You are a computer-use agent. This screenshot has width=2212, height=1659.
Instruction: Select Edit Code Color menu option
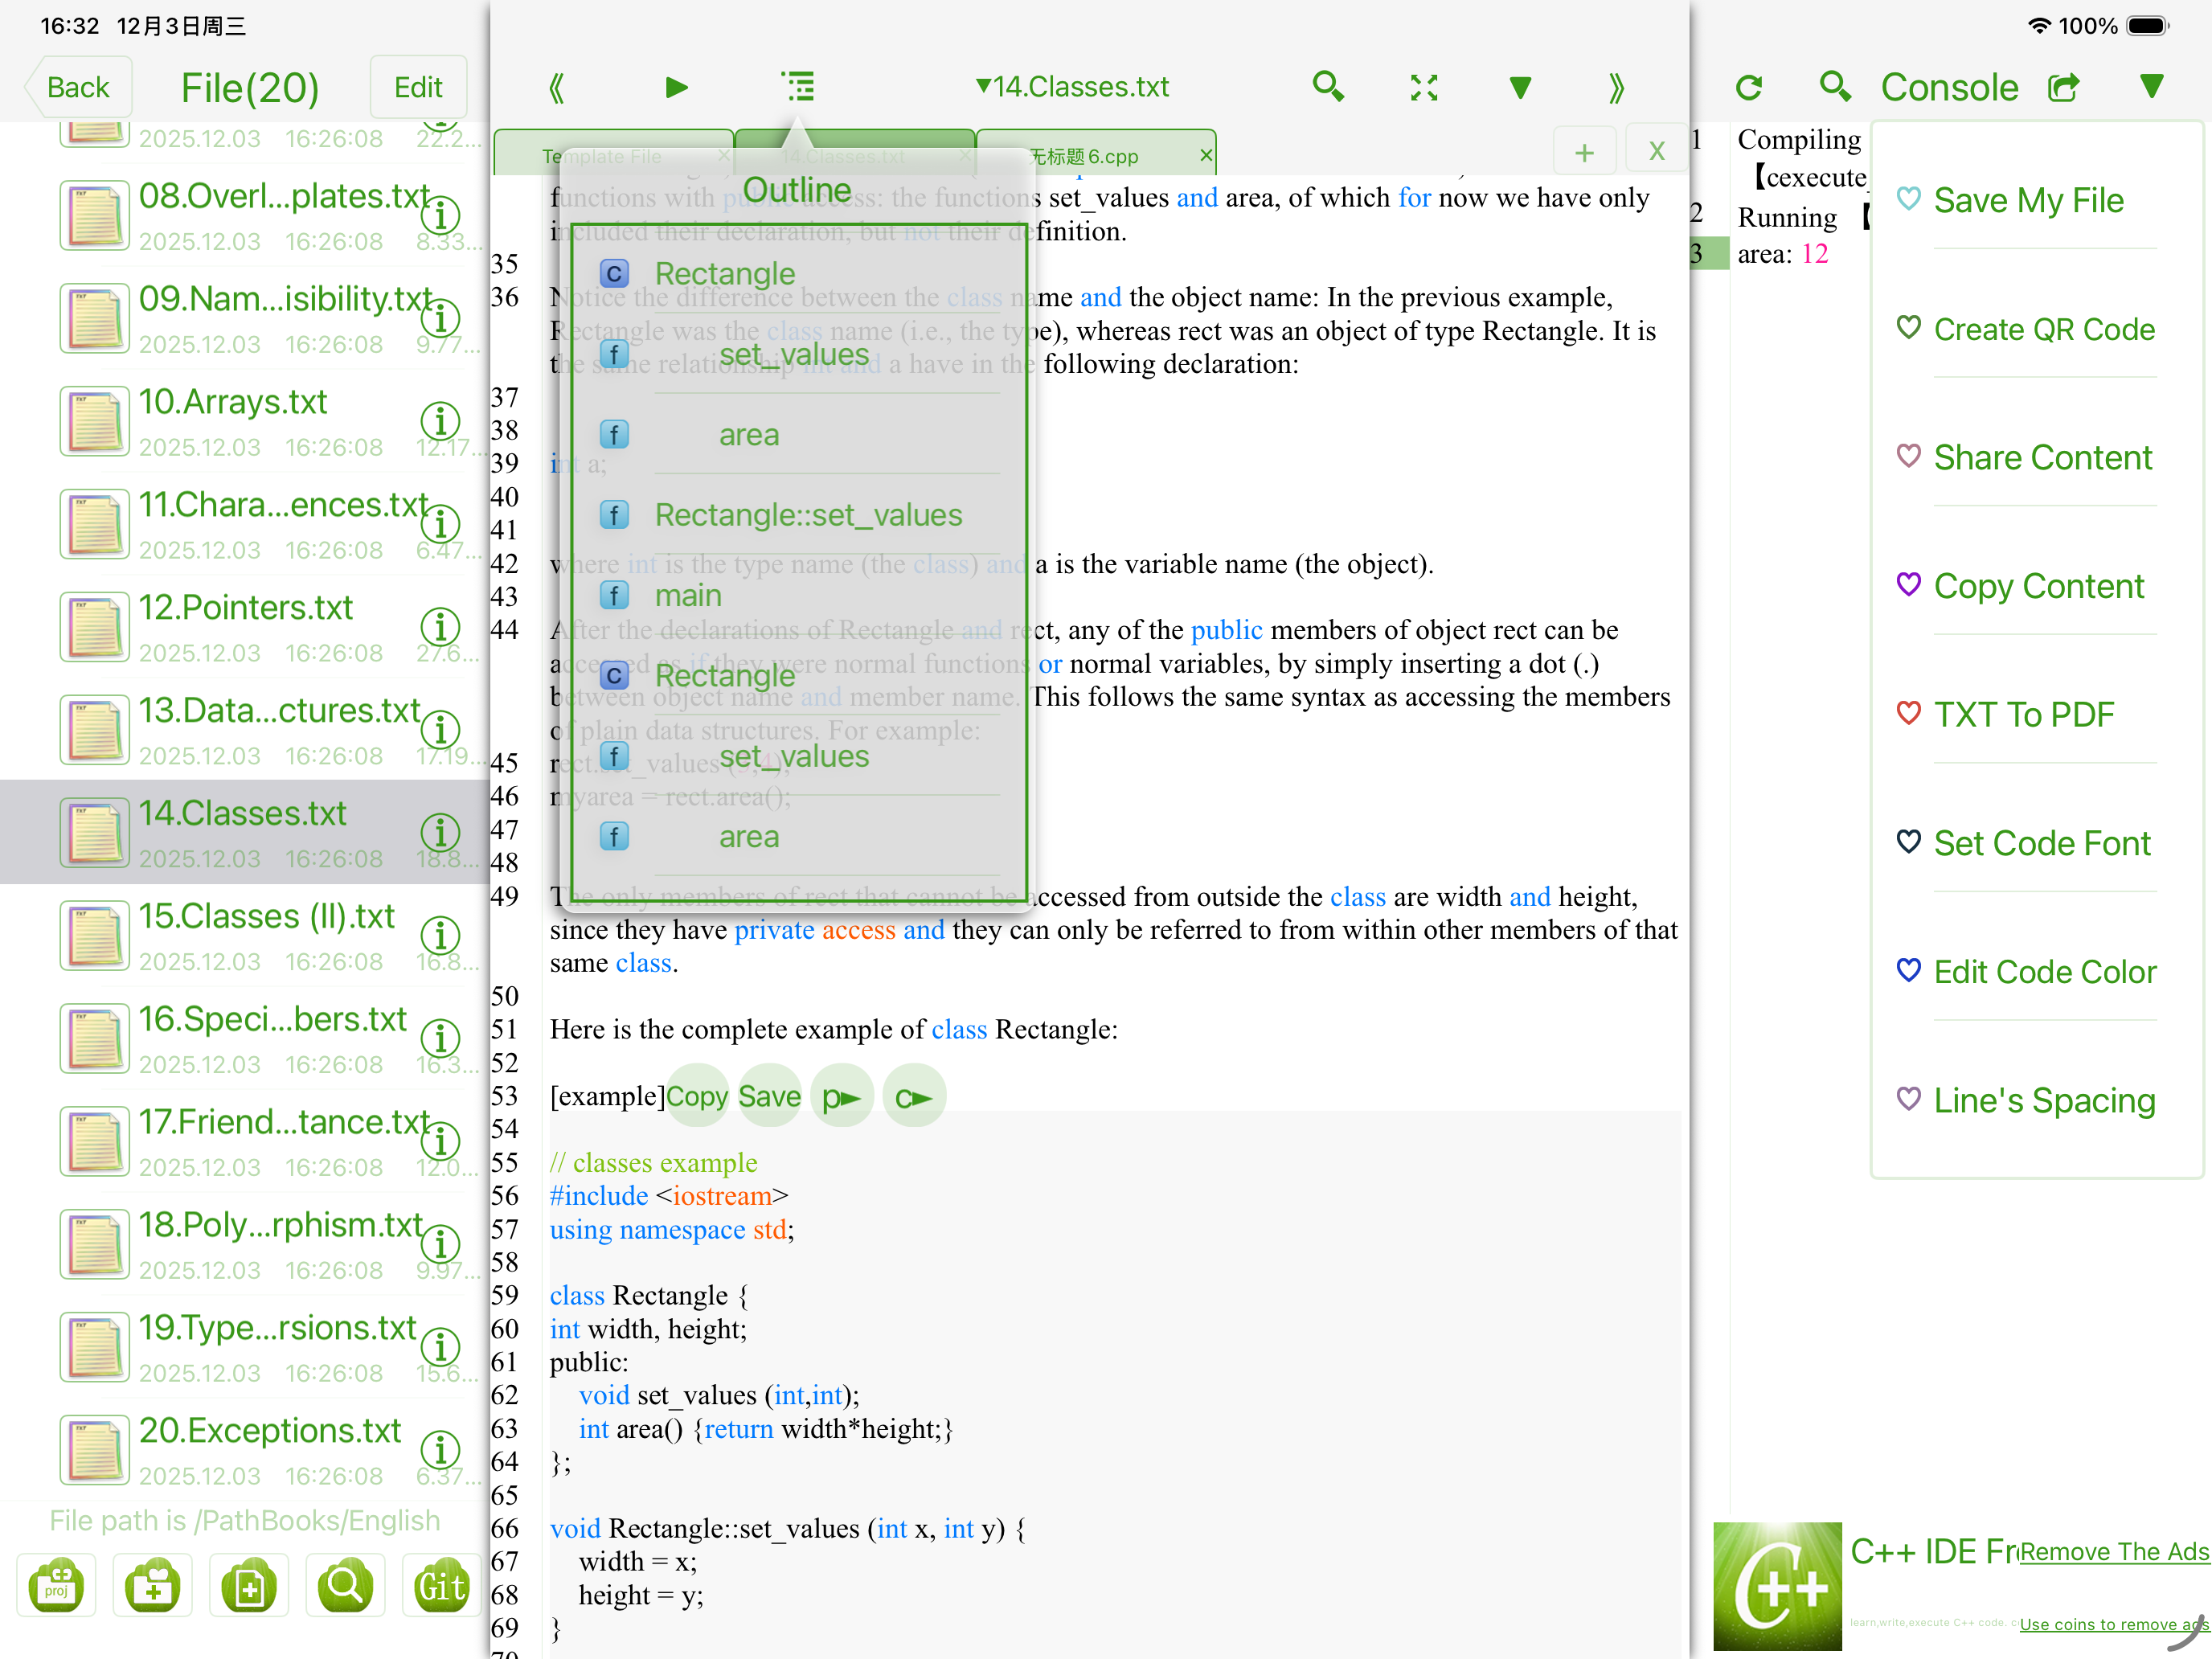point(2044,972)
